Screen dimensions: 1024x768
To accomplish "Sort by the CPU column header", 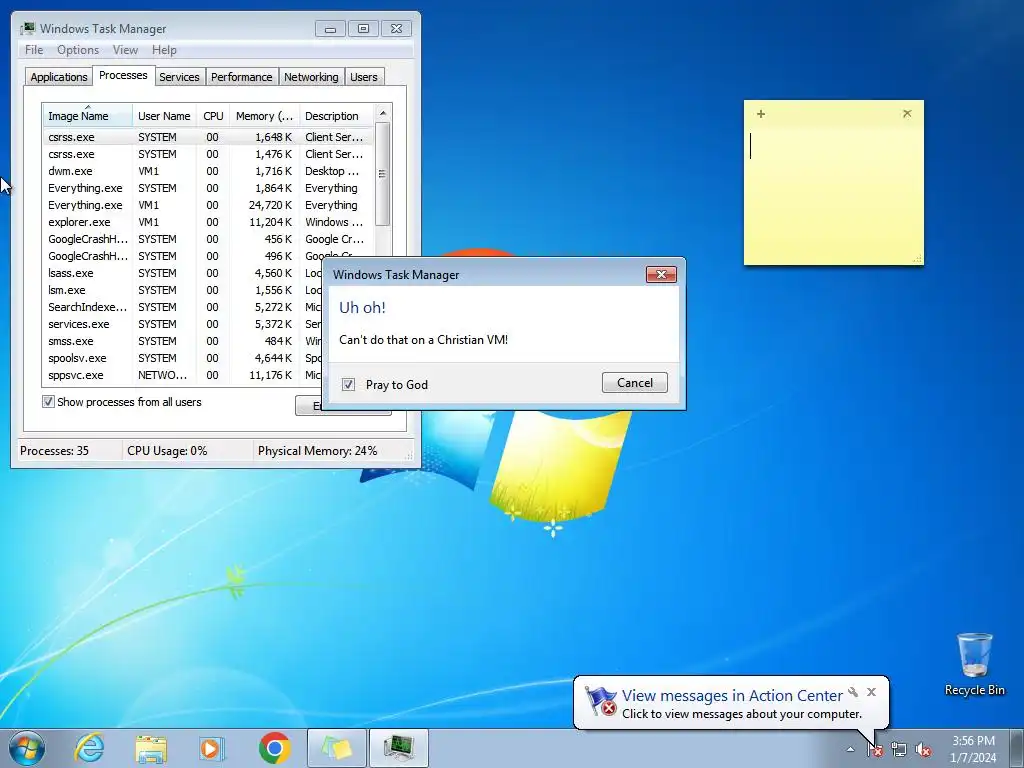I will (213, 116).
